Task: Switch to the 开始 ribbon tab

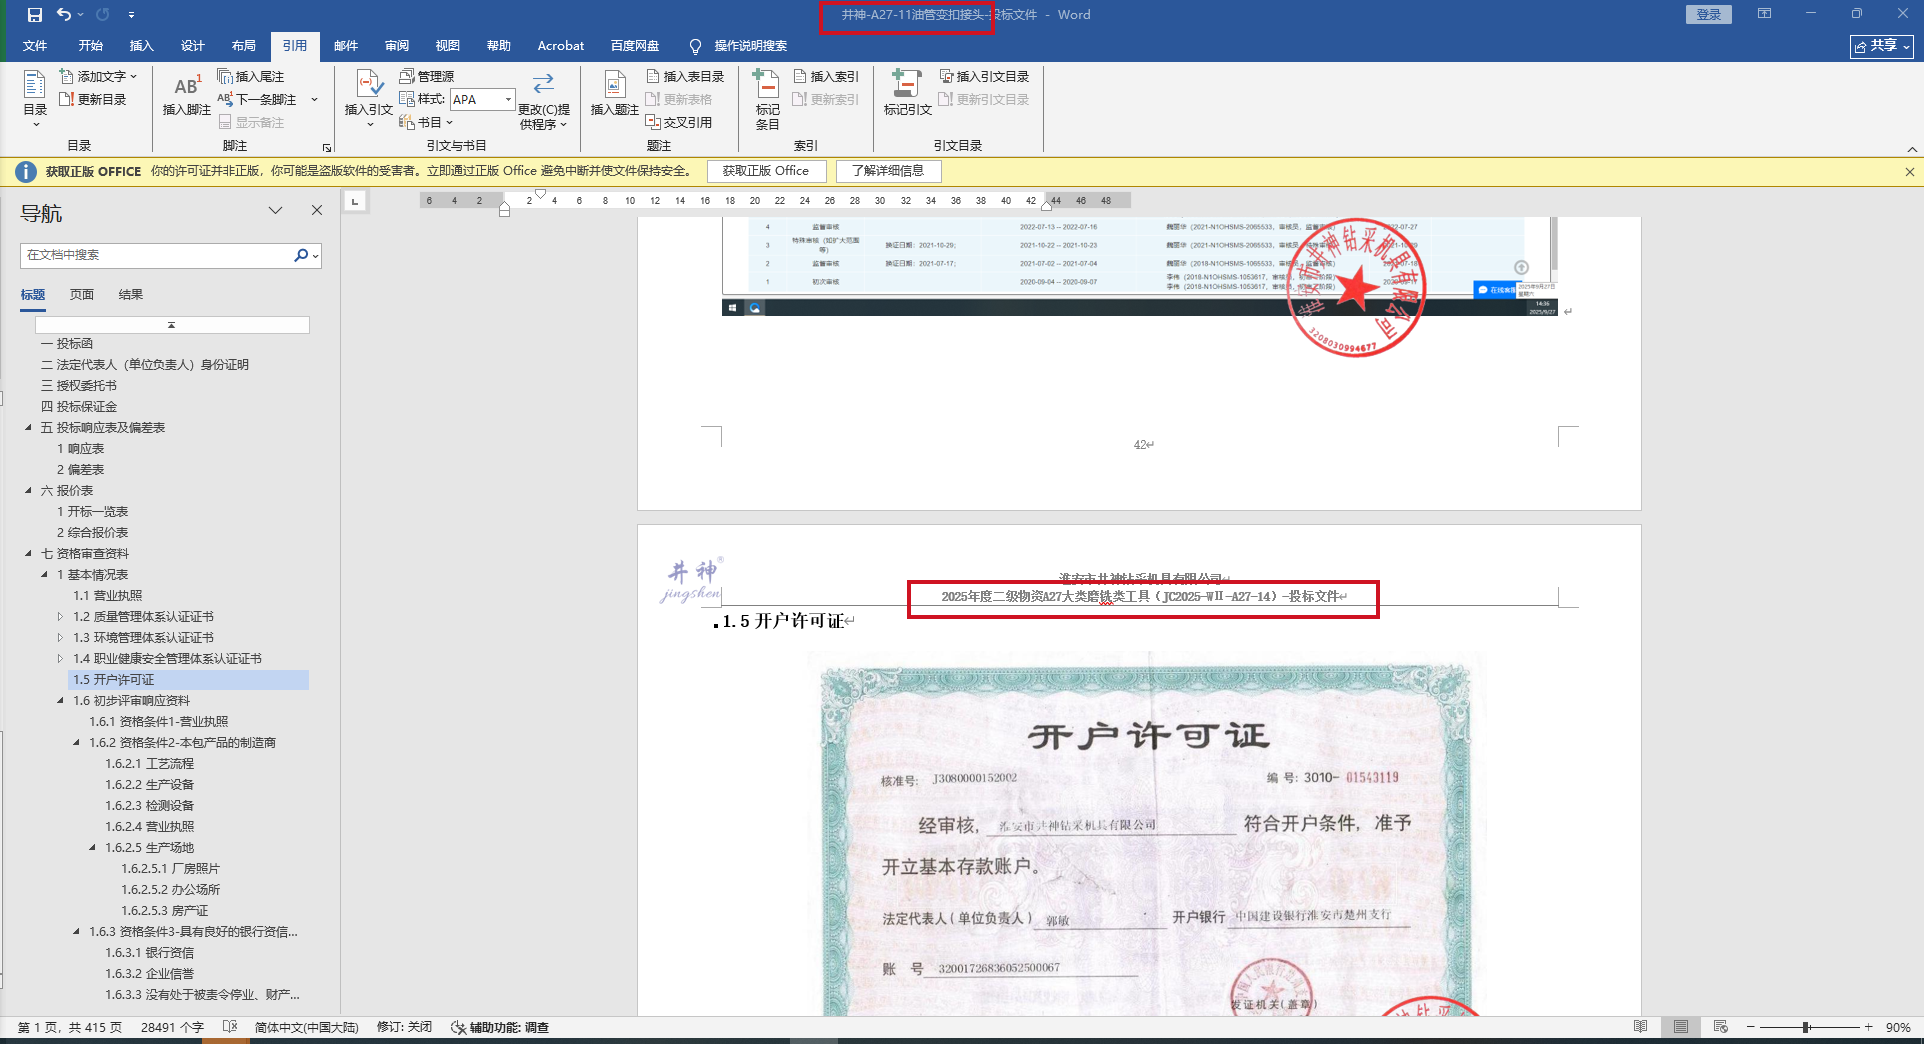Action: click(x=91, y=46)
